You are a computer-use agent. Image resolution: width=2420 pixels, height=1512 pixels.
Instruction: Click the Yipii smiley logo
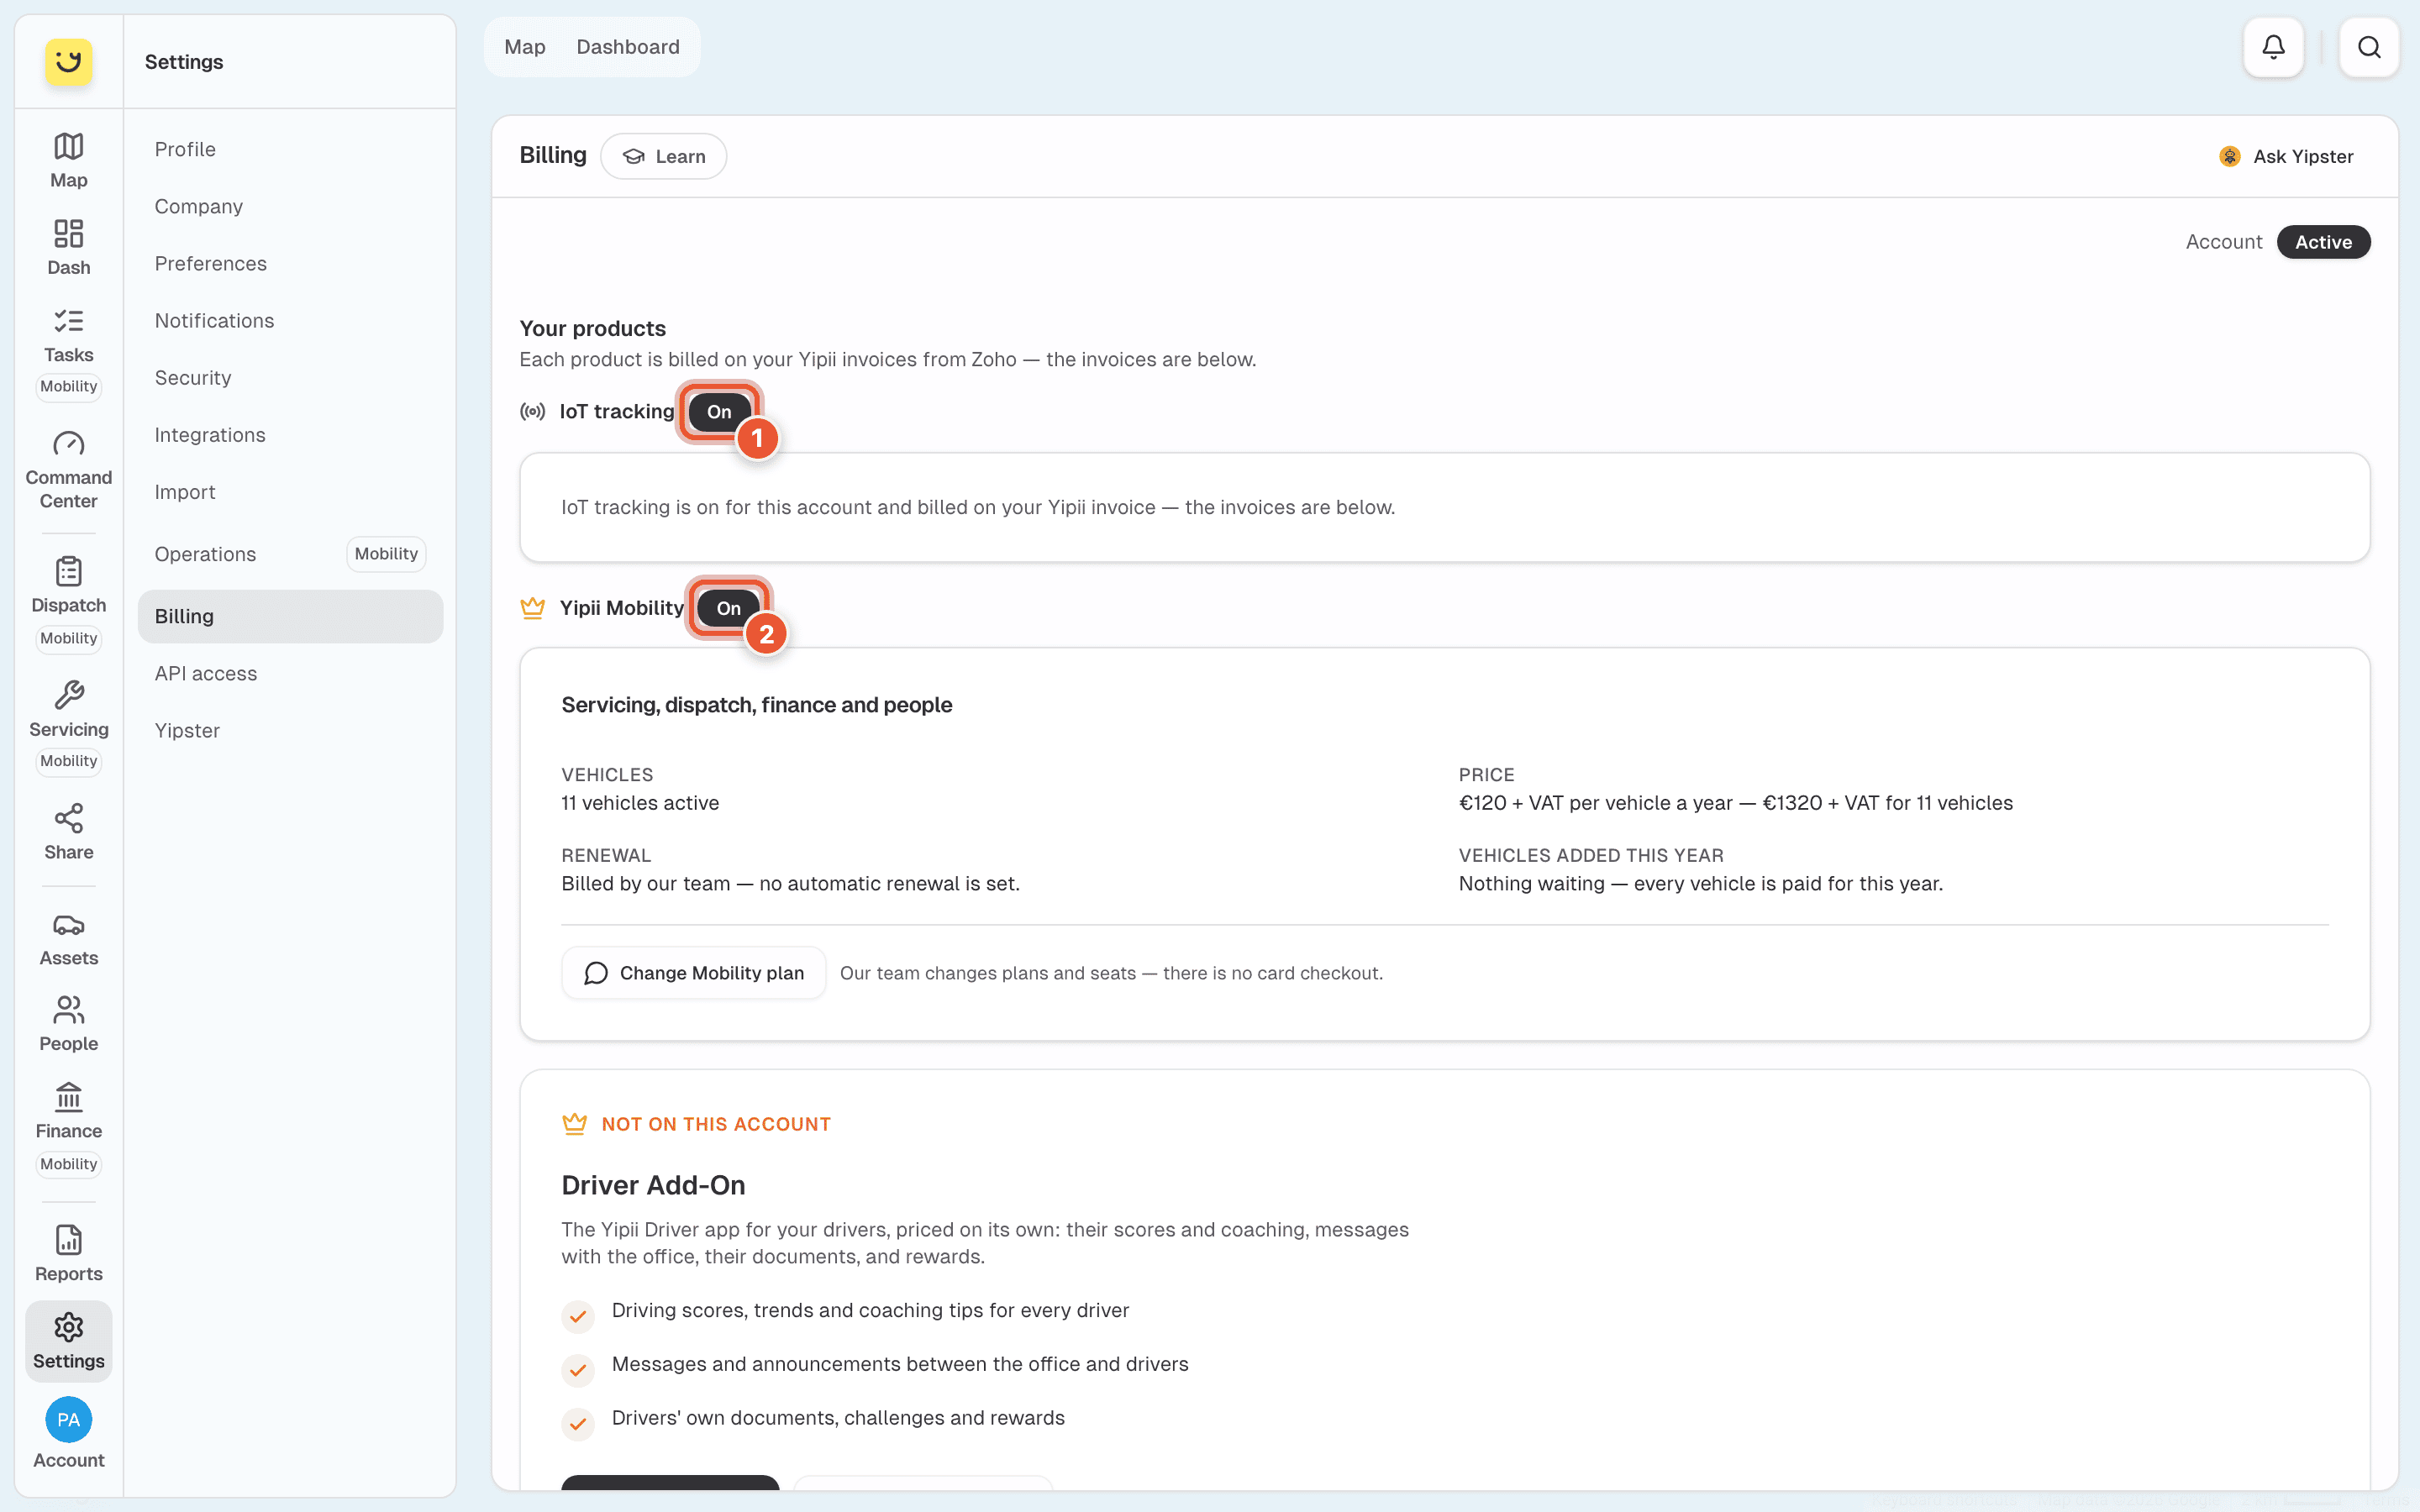click(x=68, y=62)
